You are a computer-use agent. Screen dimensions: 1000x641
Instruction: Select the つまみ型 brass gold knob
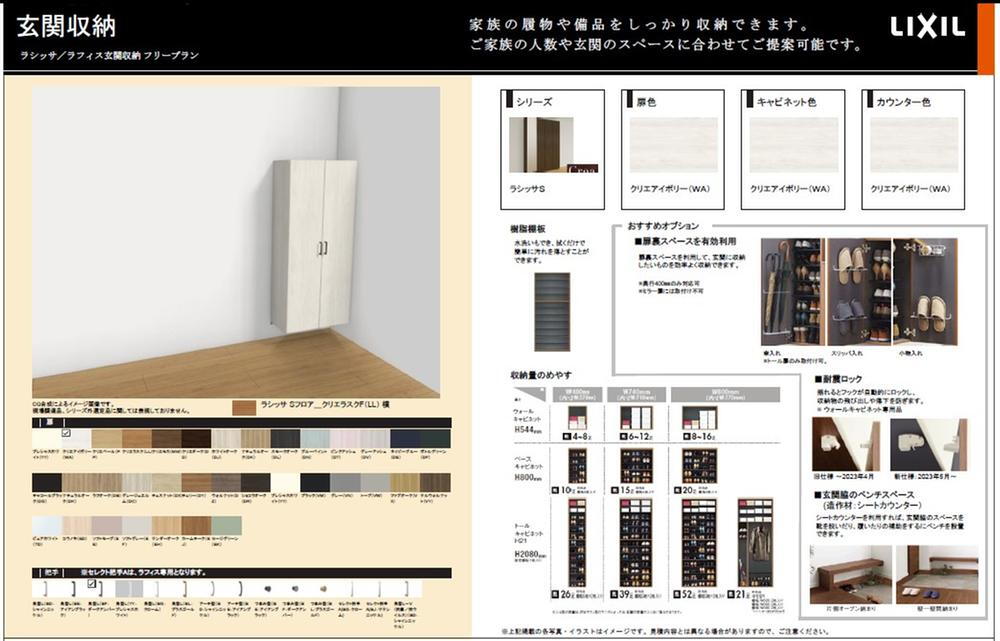pyautogui.click(x=323, y=588)
